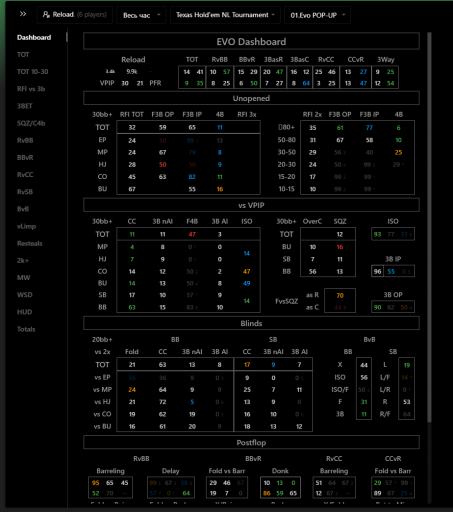Open the TOT 10-30 sidebar section

pos(33,72)
